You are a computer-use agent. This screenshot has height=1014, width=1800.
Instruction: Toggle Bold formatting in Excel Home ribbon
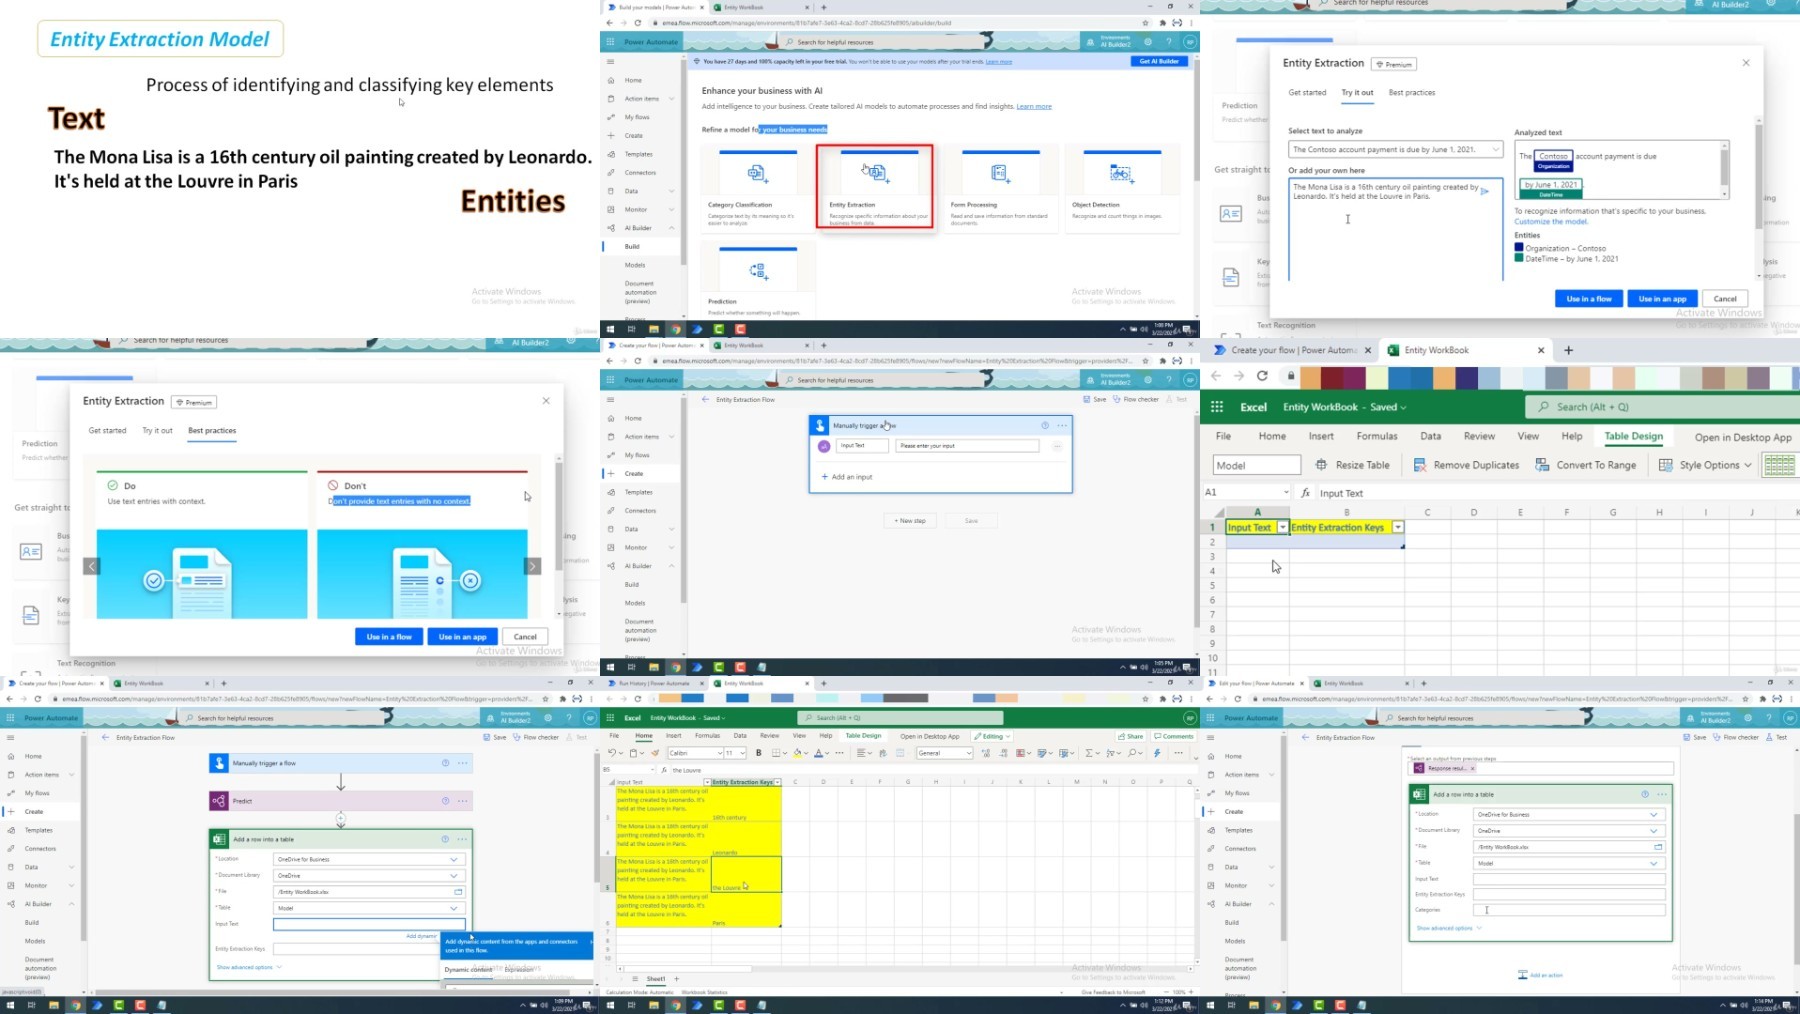[758, 753]
